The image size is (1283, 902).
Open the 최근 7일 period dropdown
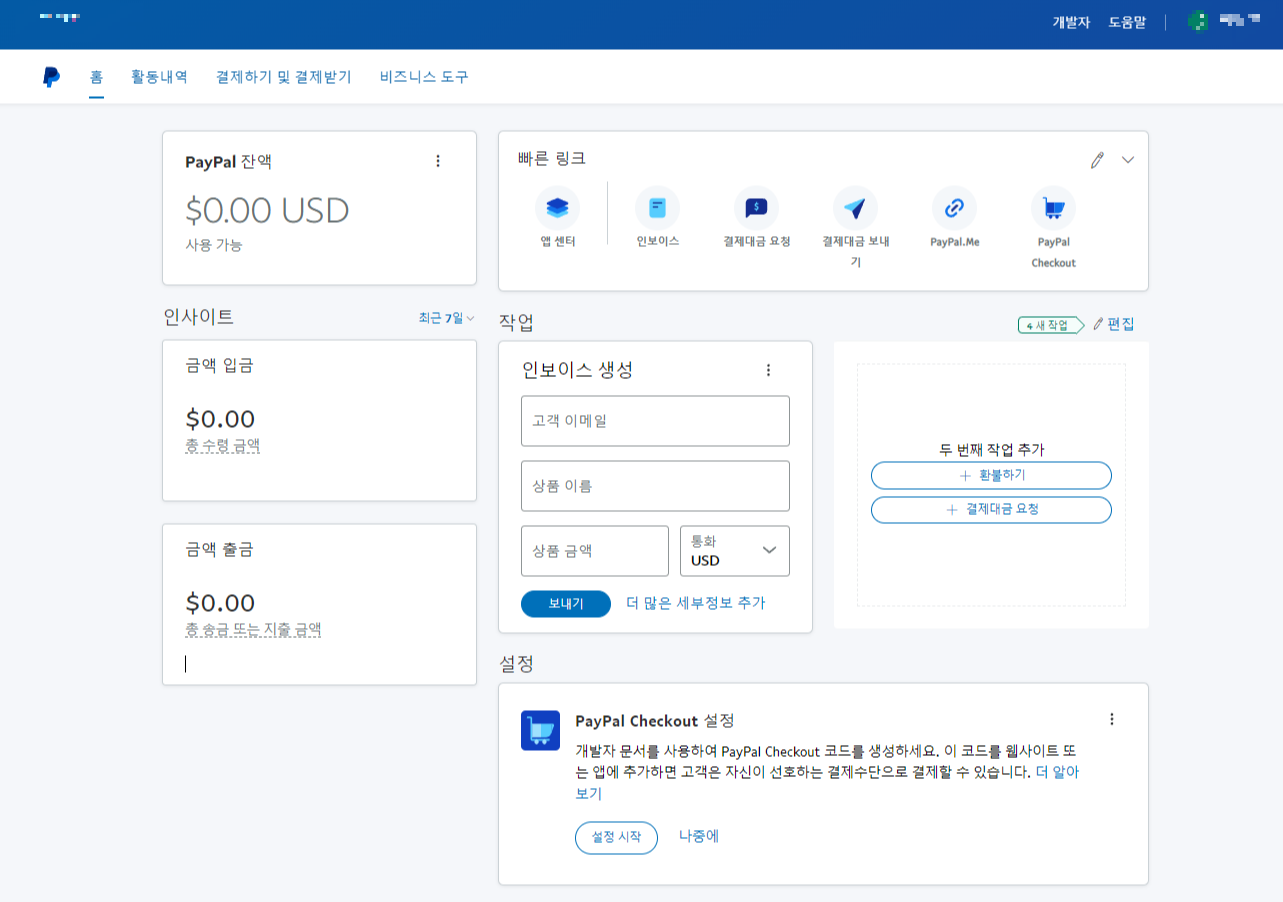446,318
